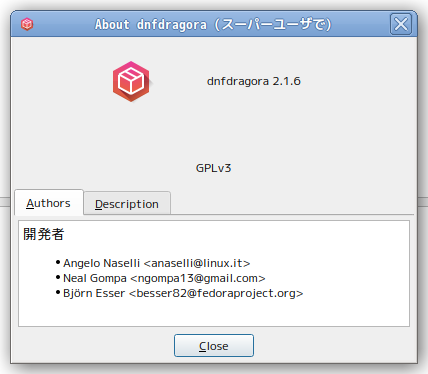Select Björn Esser author entry

(183, 293)
